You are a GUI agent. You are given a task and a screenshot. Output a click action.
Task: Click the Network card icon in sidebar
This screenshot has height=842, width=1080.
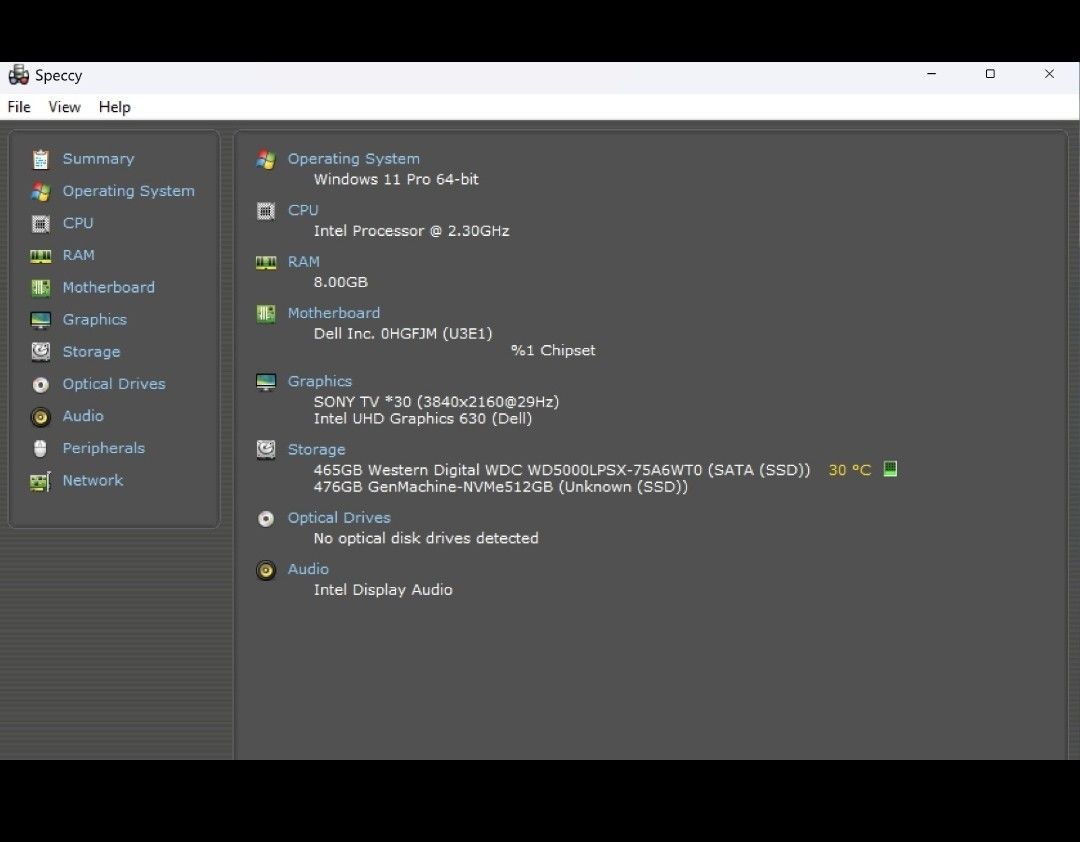click(x=41, y=481)
